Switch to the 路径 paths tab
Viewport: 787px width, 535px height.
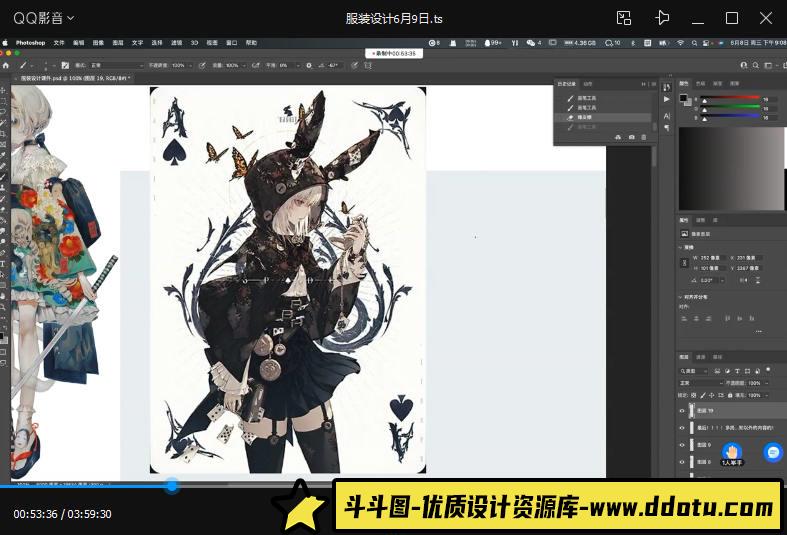click(718, 357)
